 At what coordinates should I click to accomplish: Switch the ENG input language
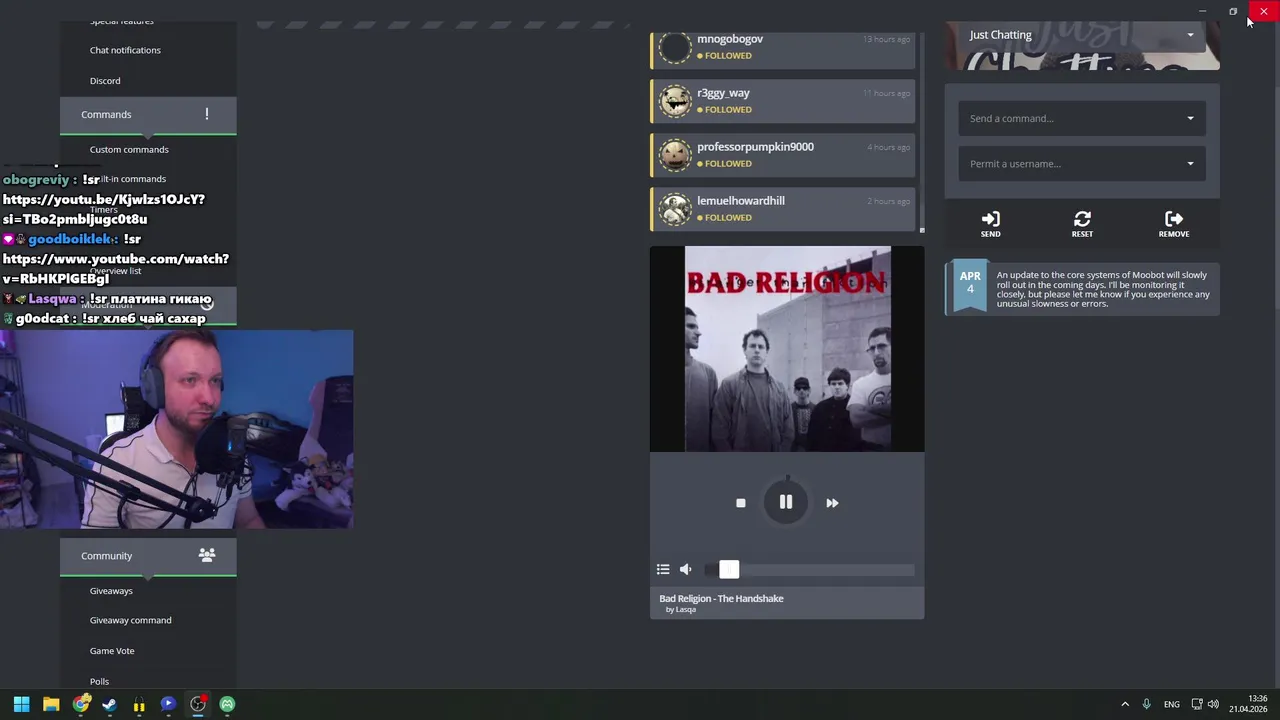pyautogui.click(x=1172, y=704)
